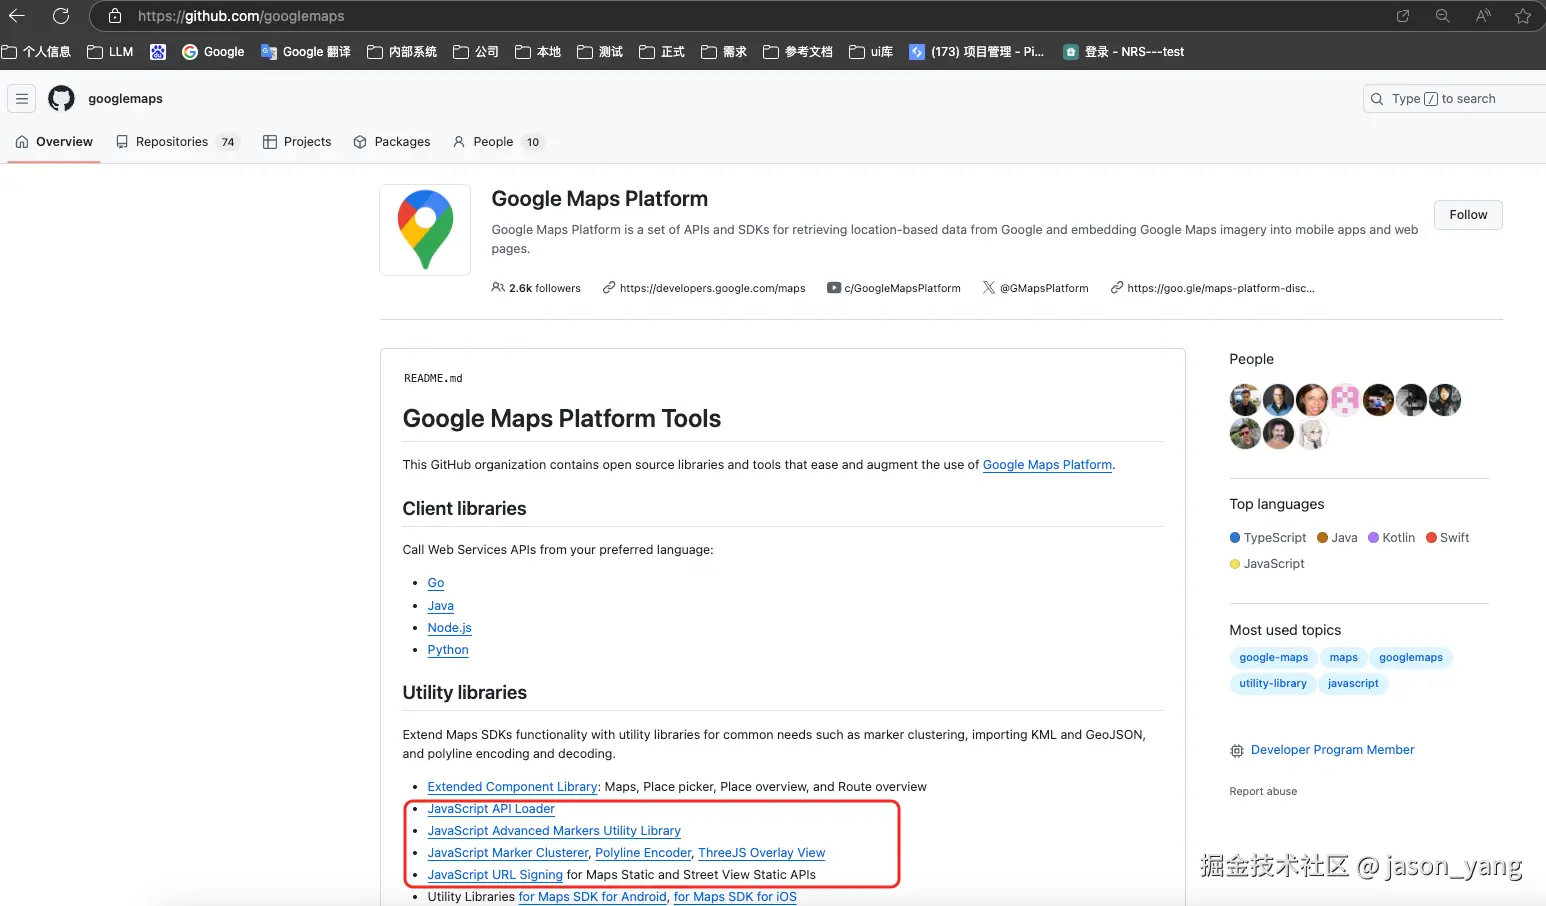Click the GitHub Octocat logo
Viewport: 1546px width, 906px height.
pyautogui.click(x=62, y=99)
